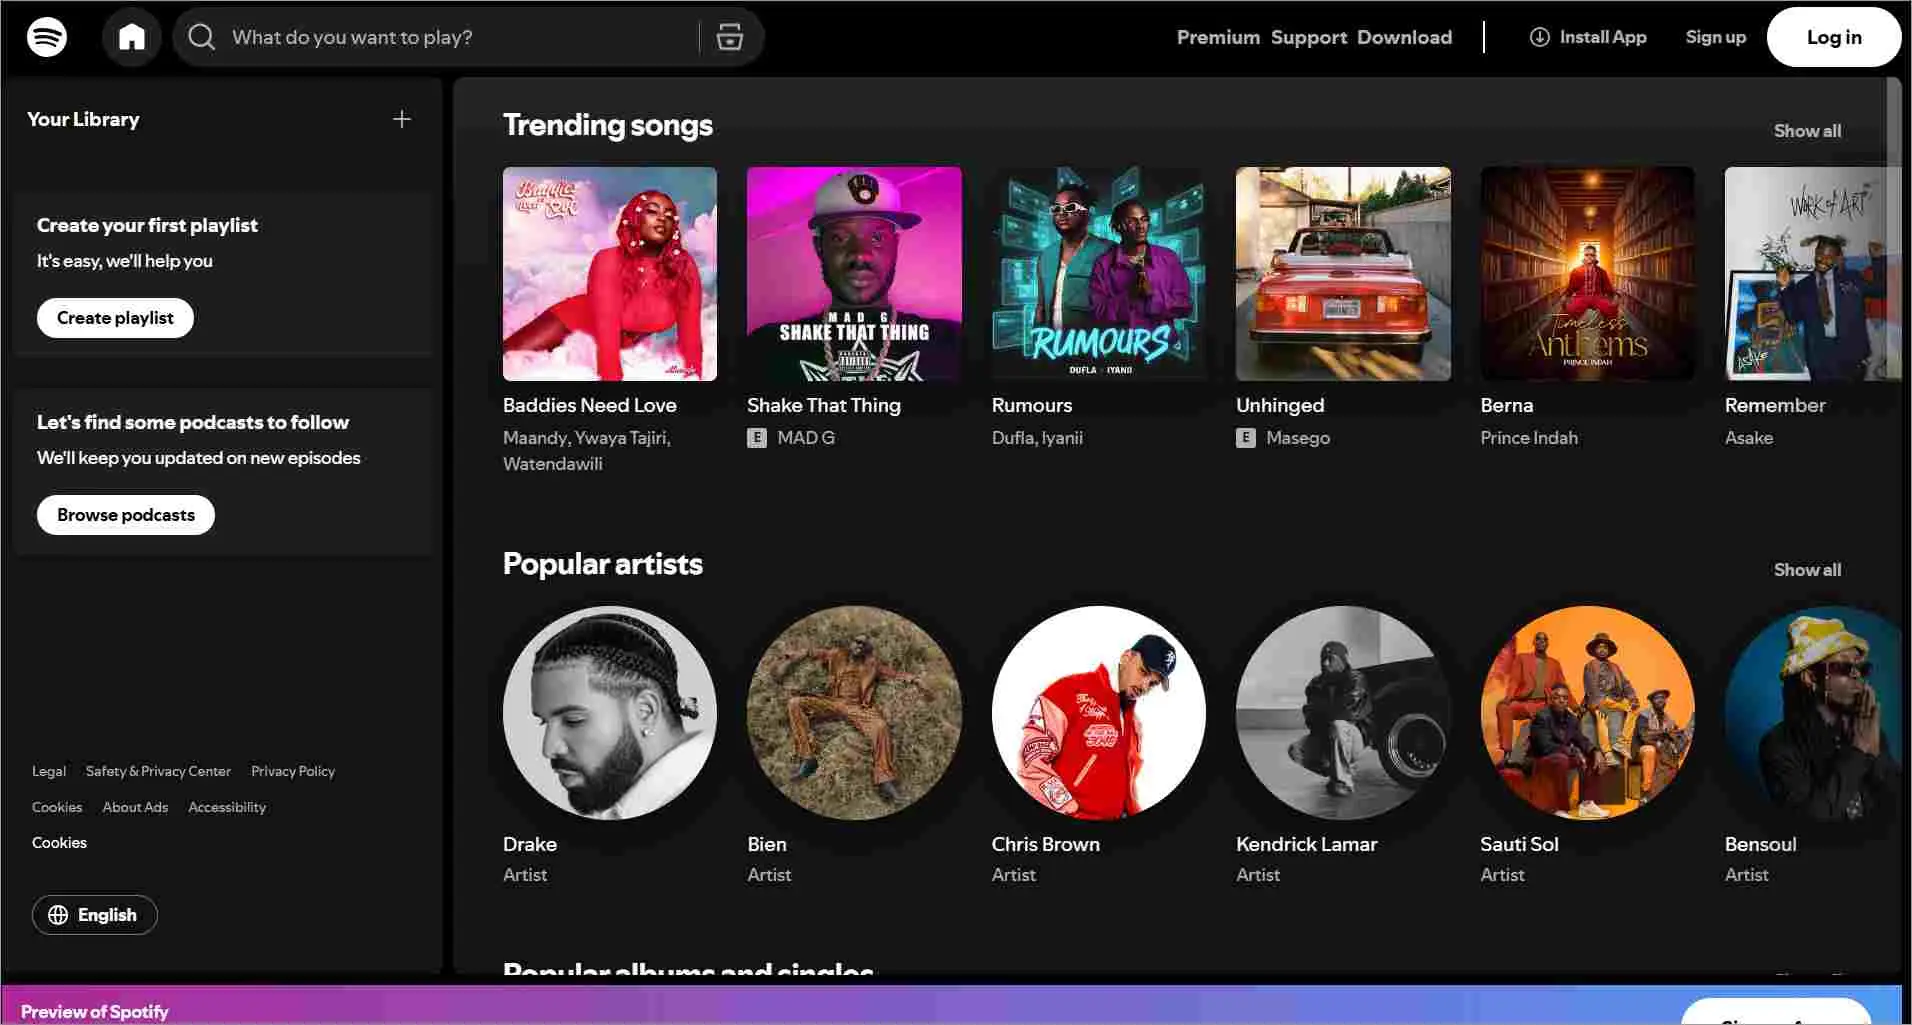Open the Premium menu item
The height and width of the screenshot is (1025, 1912).
coord(1218,36)
